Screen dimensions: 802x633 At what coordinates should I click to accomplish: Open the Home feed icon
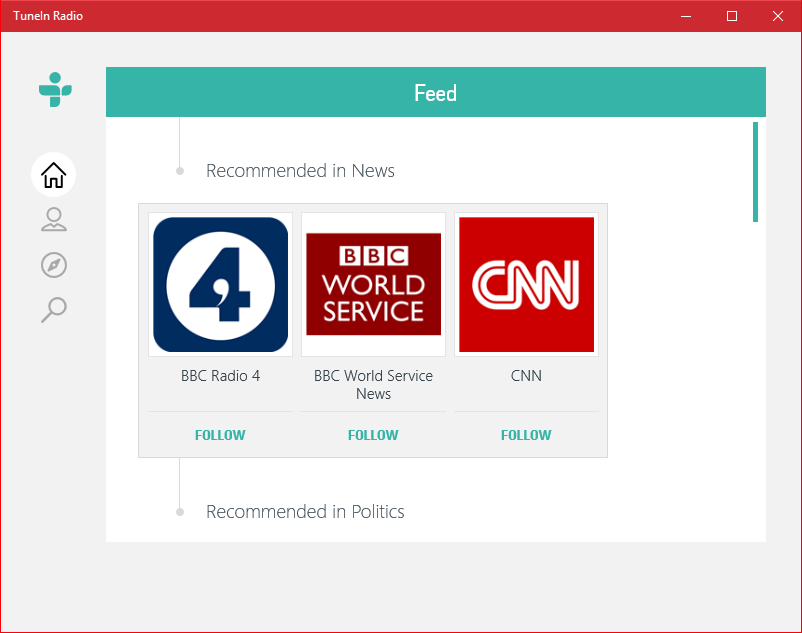click(54, 175)
